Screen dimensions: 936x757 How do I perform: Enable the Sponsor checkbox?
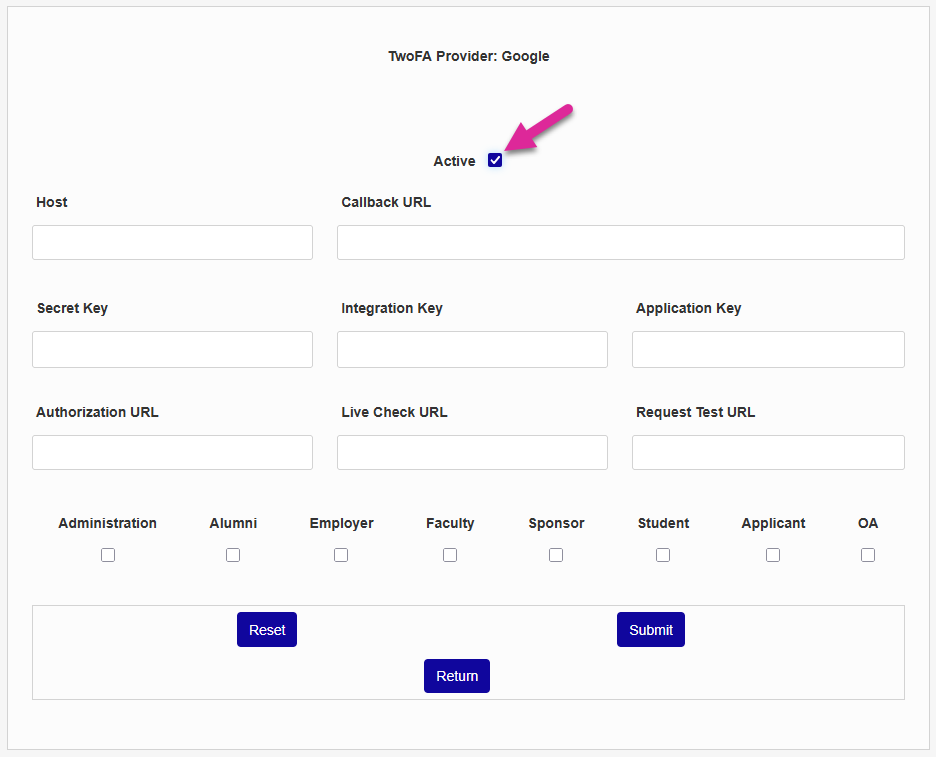(x=556, y=555)
